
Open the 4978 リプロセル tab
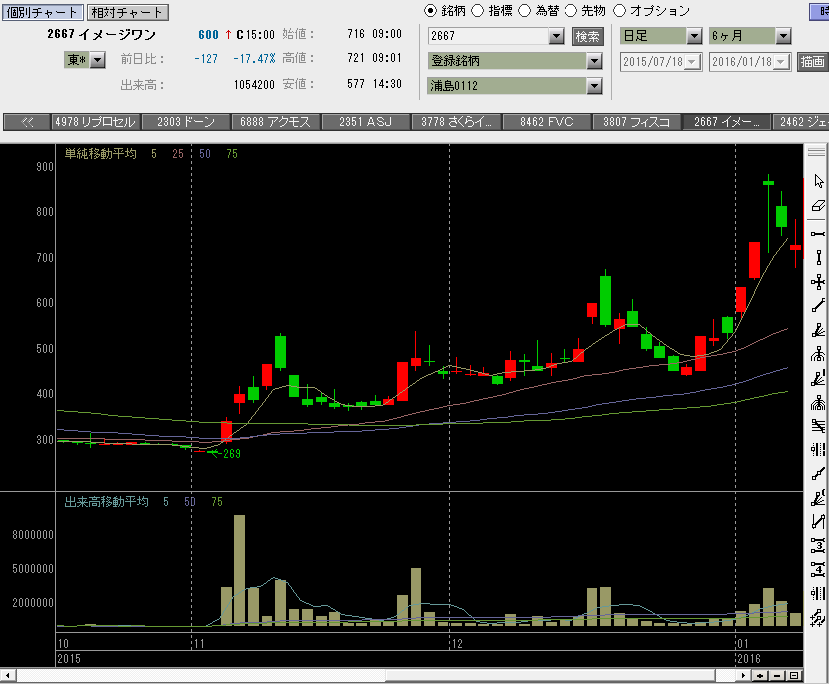click(x=96, y=122)
